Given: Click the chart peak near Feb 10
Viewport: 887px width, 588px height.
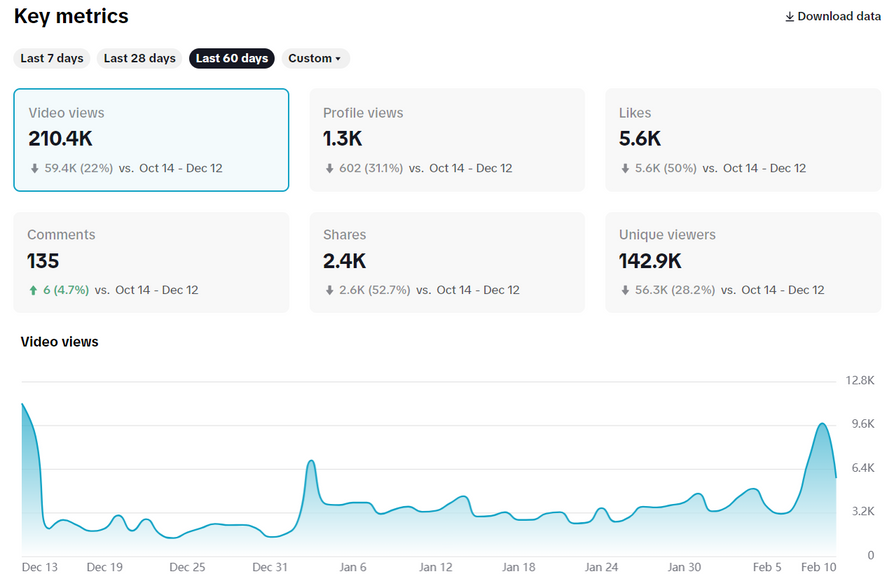Looking at the screenshot, I should [822, 424].
